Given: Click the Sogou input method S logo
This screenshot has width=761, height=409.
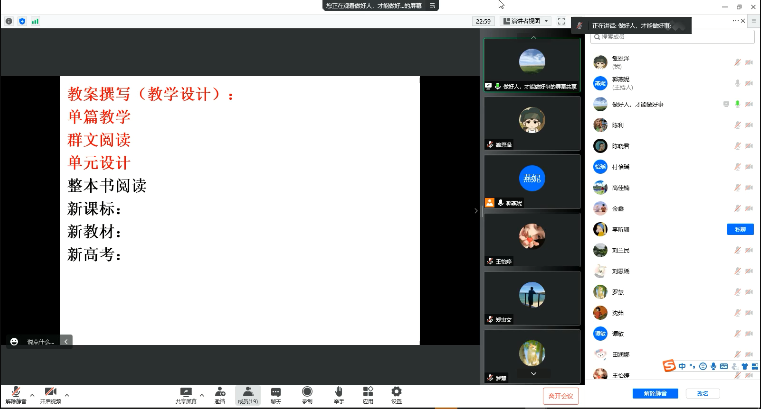Looking at the screenshot, I should (670, 366).
